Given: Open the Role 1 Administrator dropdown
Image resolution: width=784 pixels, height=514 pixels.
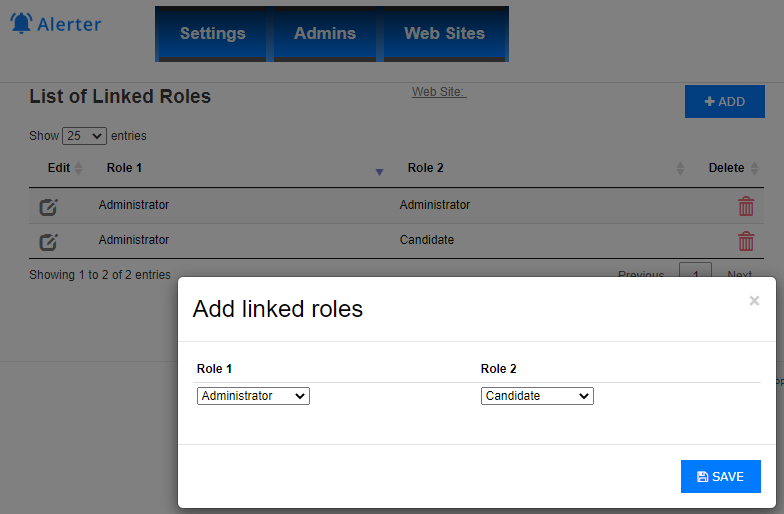Looking at the screenshot, I should tap(253, 396).
